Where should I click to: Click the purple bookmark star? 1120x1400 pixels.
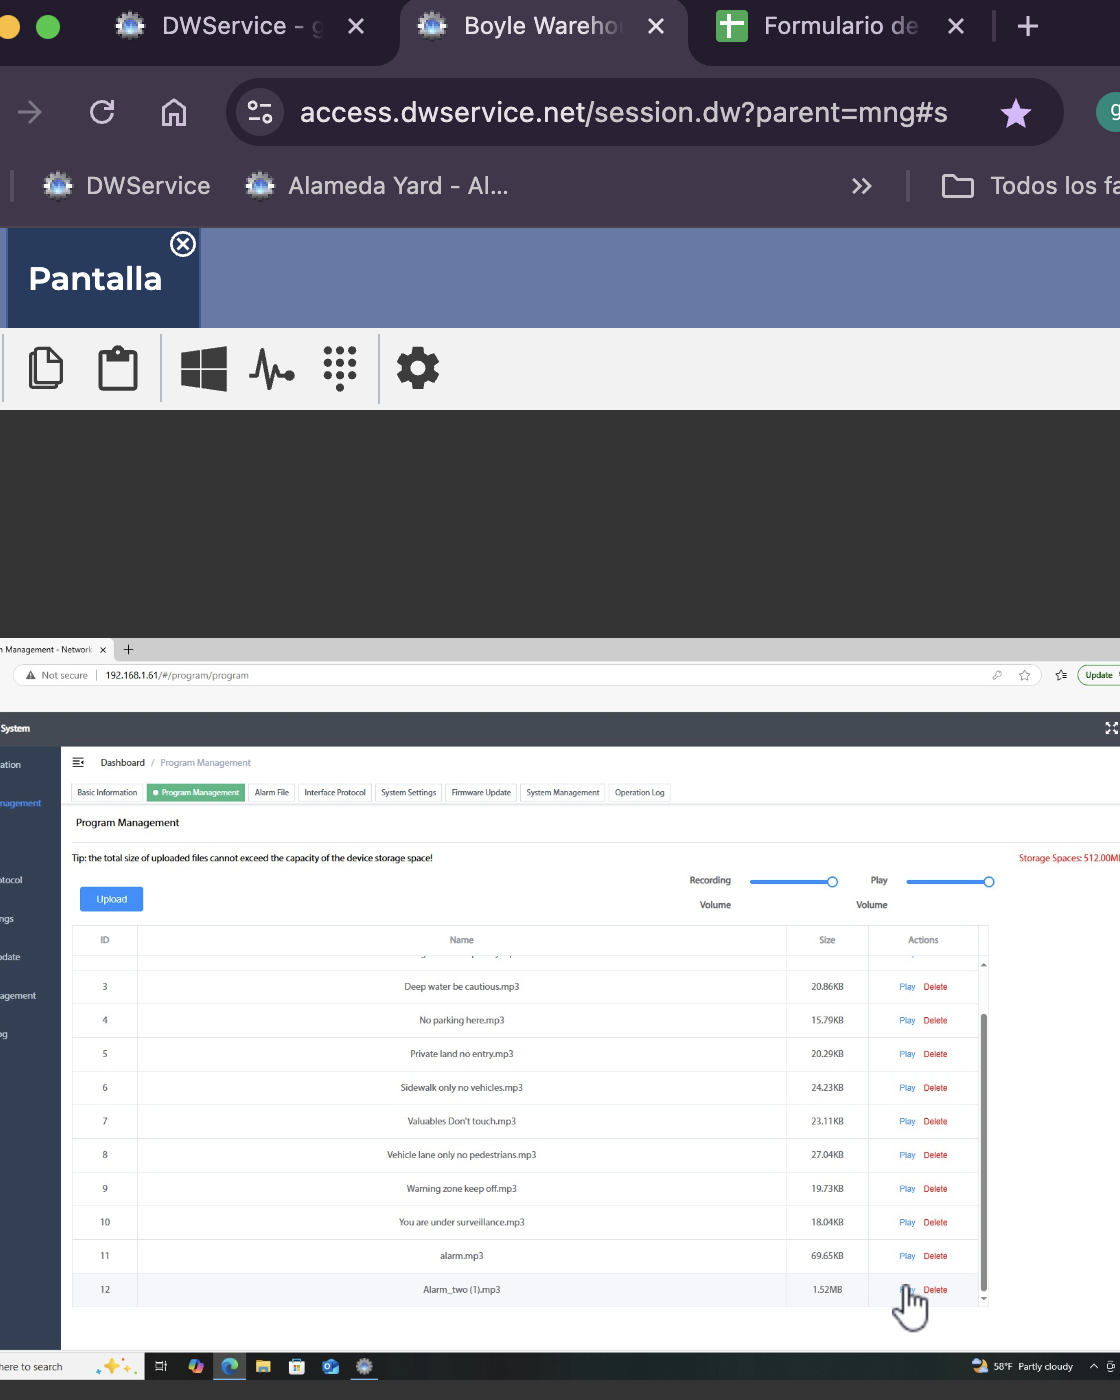1015,113
